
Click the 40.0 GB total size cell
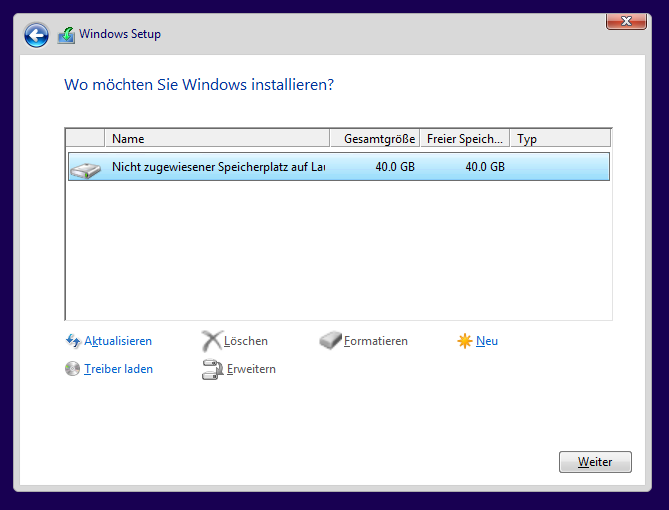(395, 167)
